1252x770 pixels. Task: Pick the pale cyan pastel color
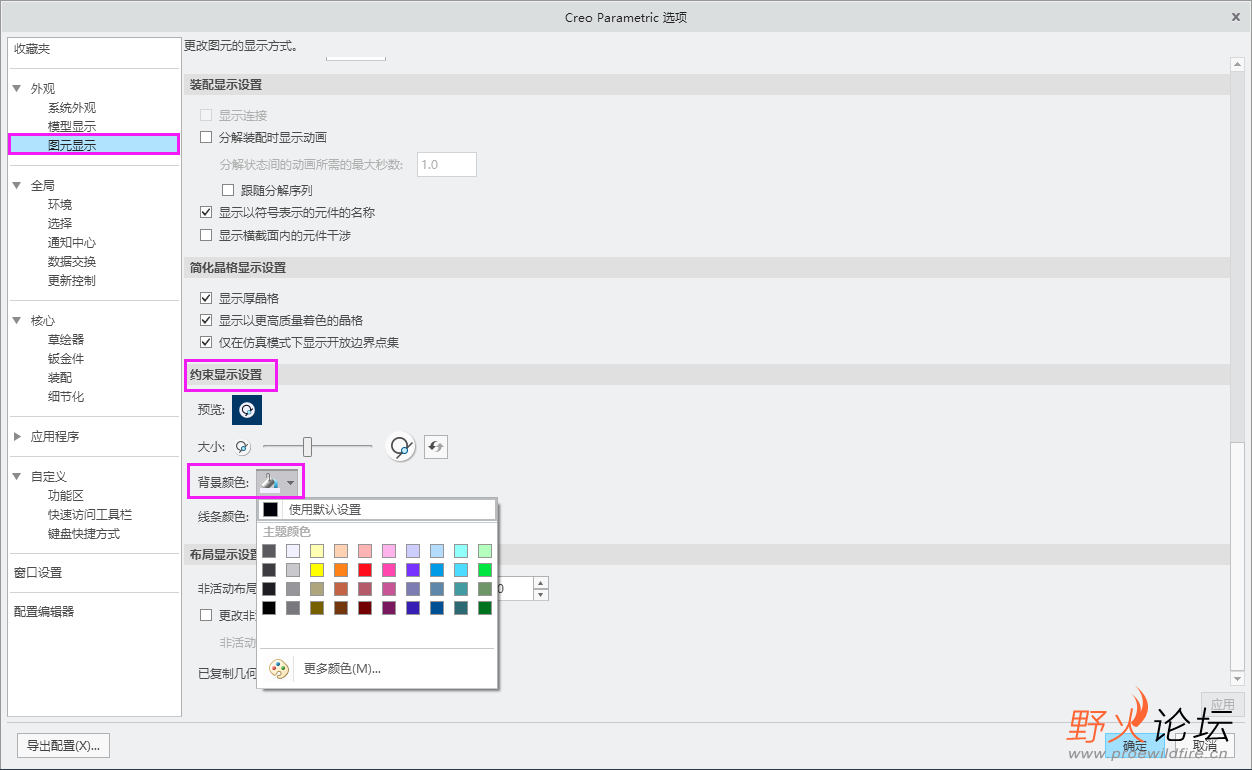(461, 551)
